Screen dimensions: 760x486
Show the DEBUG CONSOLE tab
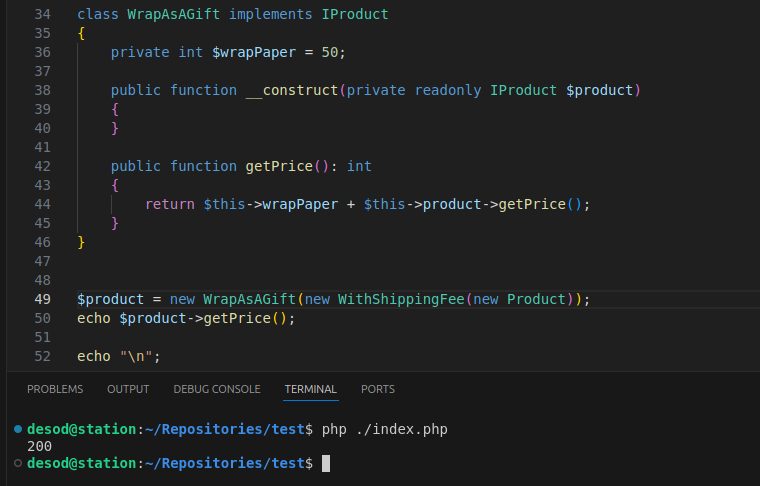click(216, 389)
